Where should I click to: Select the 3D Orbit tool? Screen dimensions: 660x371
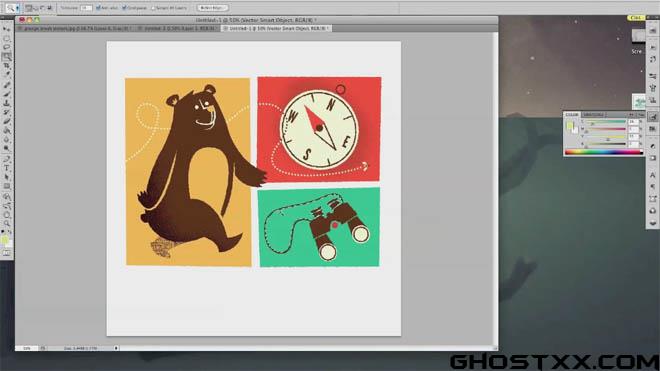[6, 206]
